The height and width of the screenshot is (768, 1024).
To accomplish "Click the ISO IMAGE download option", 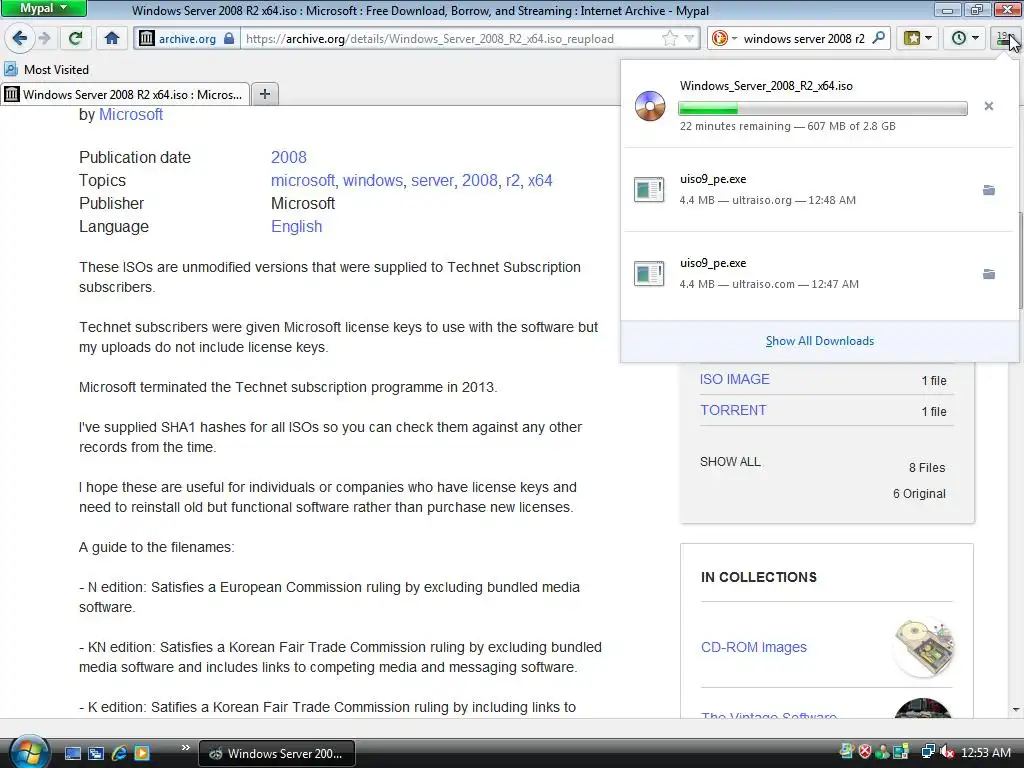I will pos(735,379).
